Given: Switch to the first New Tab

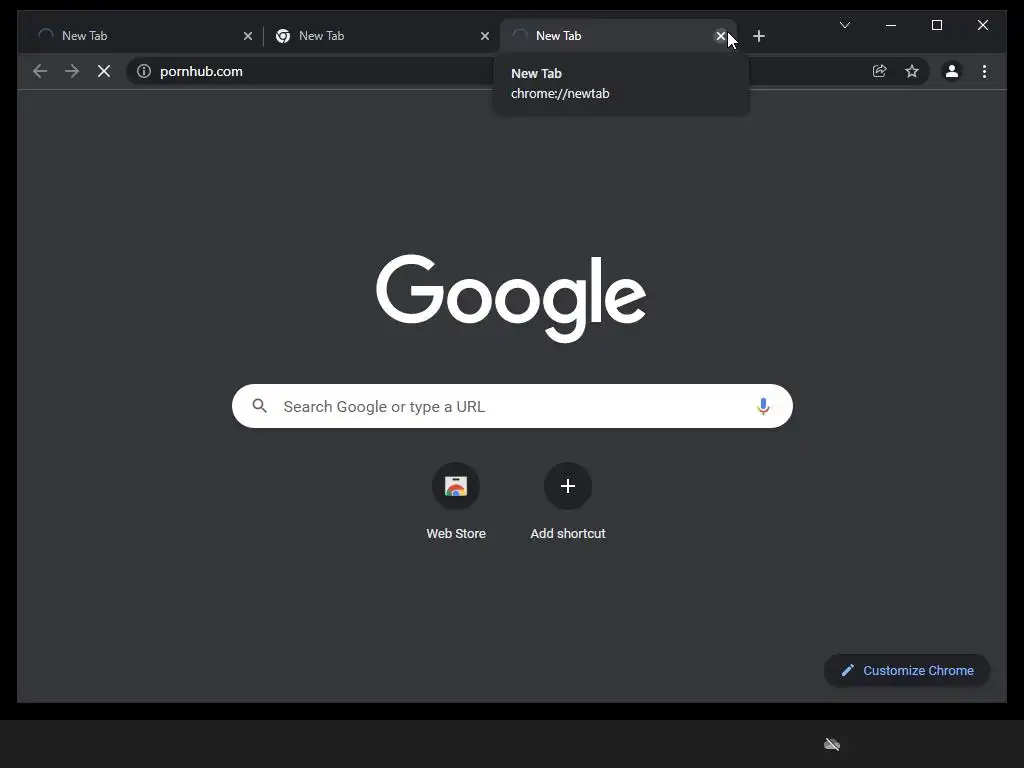Looking at the screenshot, I should (x=143, y=36).
